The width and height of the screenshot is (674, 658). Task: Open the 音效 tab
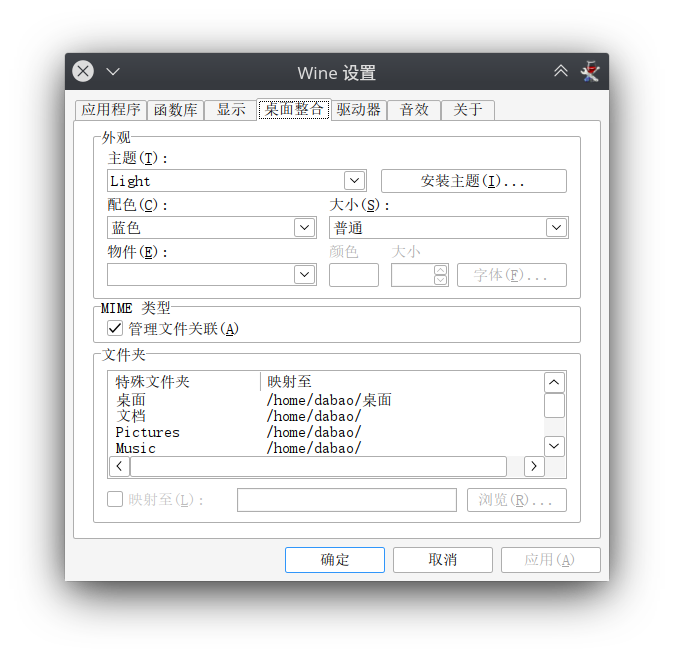[x=414, y=110]
